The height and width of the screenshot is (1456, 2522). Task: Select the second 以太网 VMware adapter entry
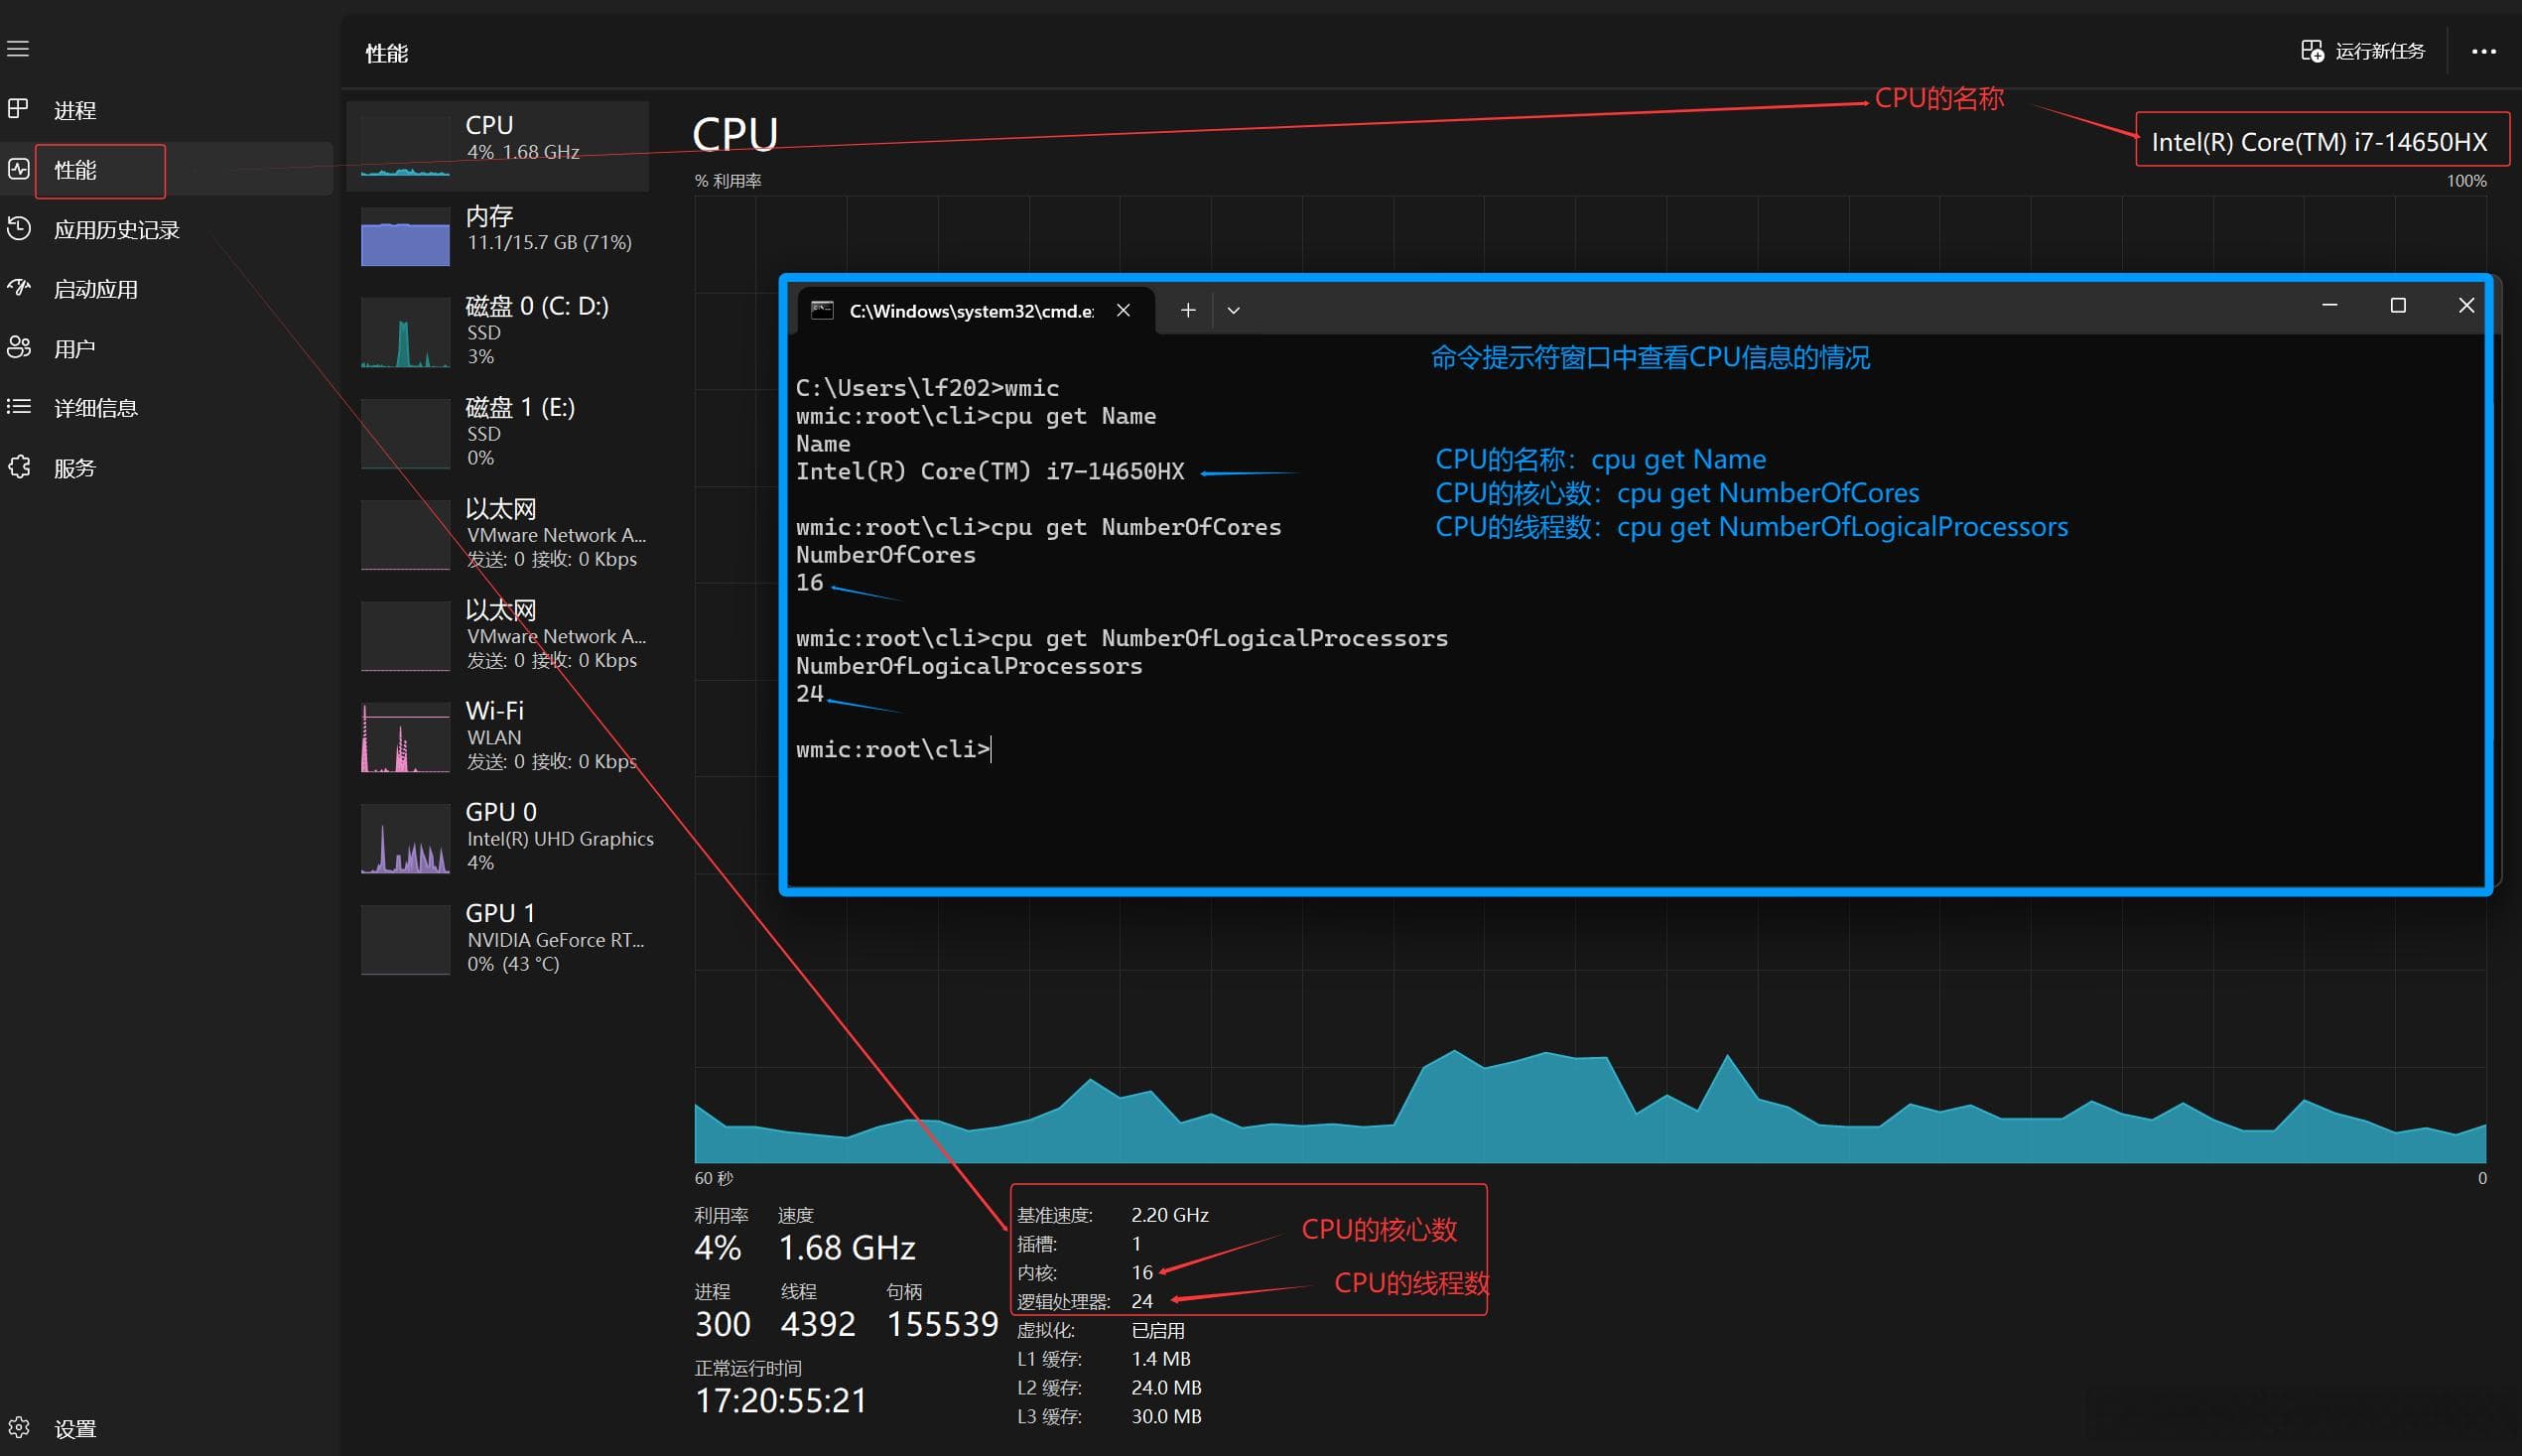pyautogui.click(x=498, y=634)
